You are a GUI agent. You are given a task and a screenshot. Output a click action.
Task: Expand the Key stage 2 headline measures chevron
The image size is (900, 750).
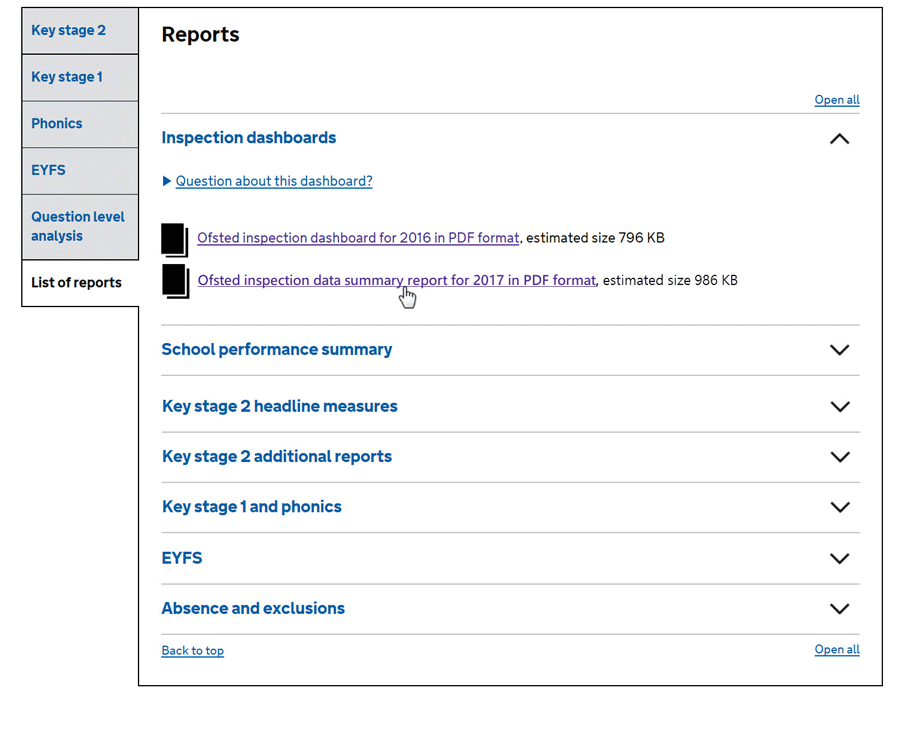point(840,406)
